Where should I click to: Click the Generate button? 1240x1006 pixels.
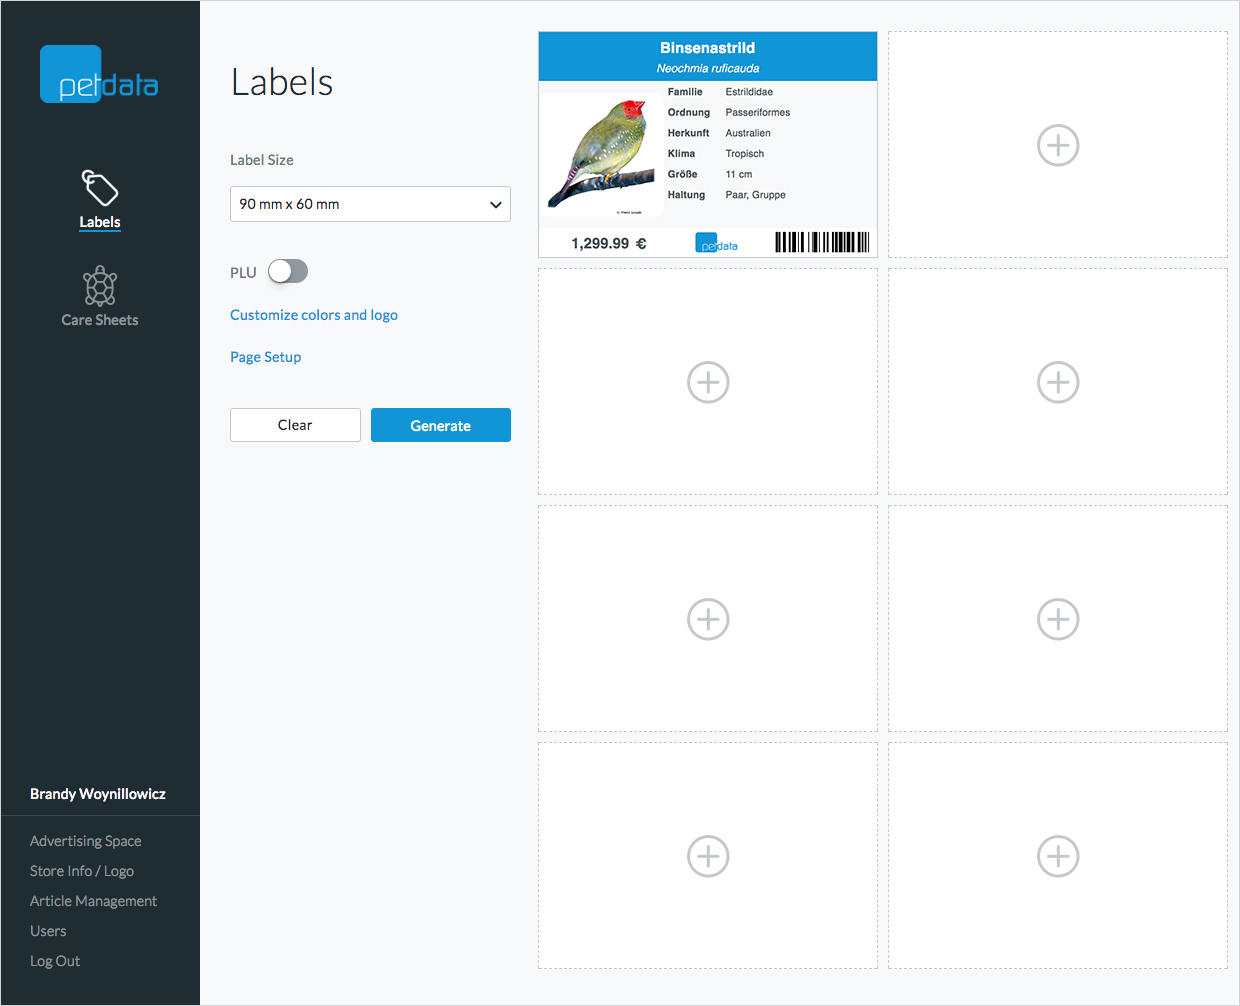(x=440, y=424)
